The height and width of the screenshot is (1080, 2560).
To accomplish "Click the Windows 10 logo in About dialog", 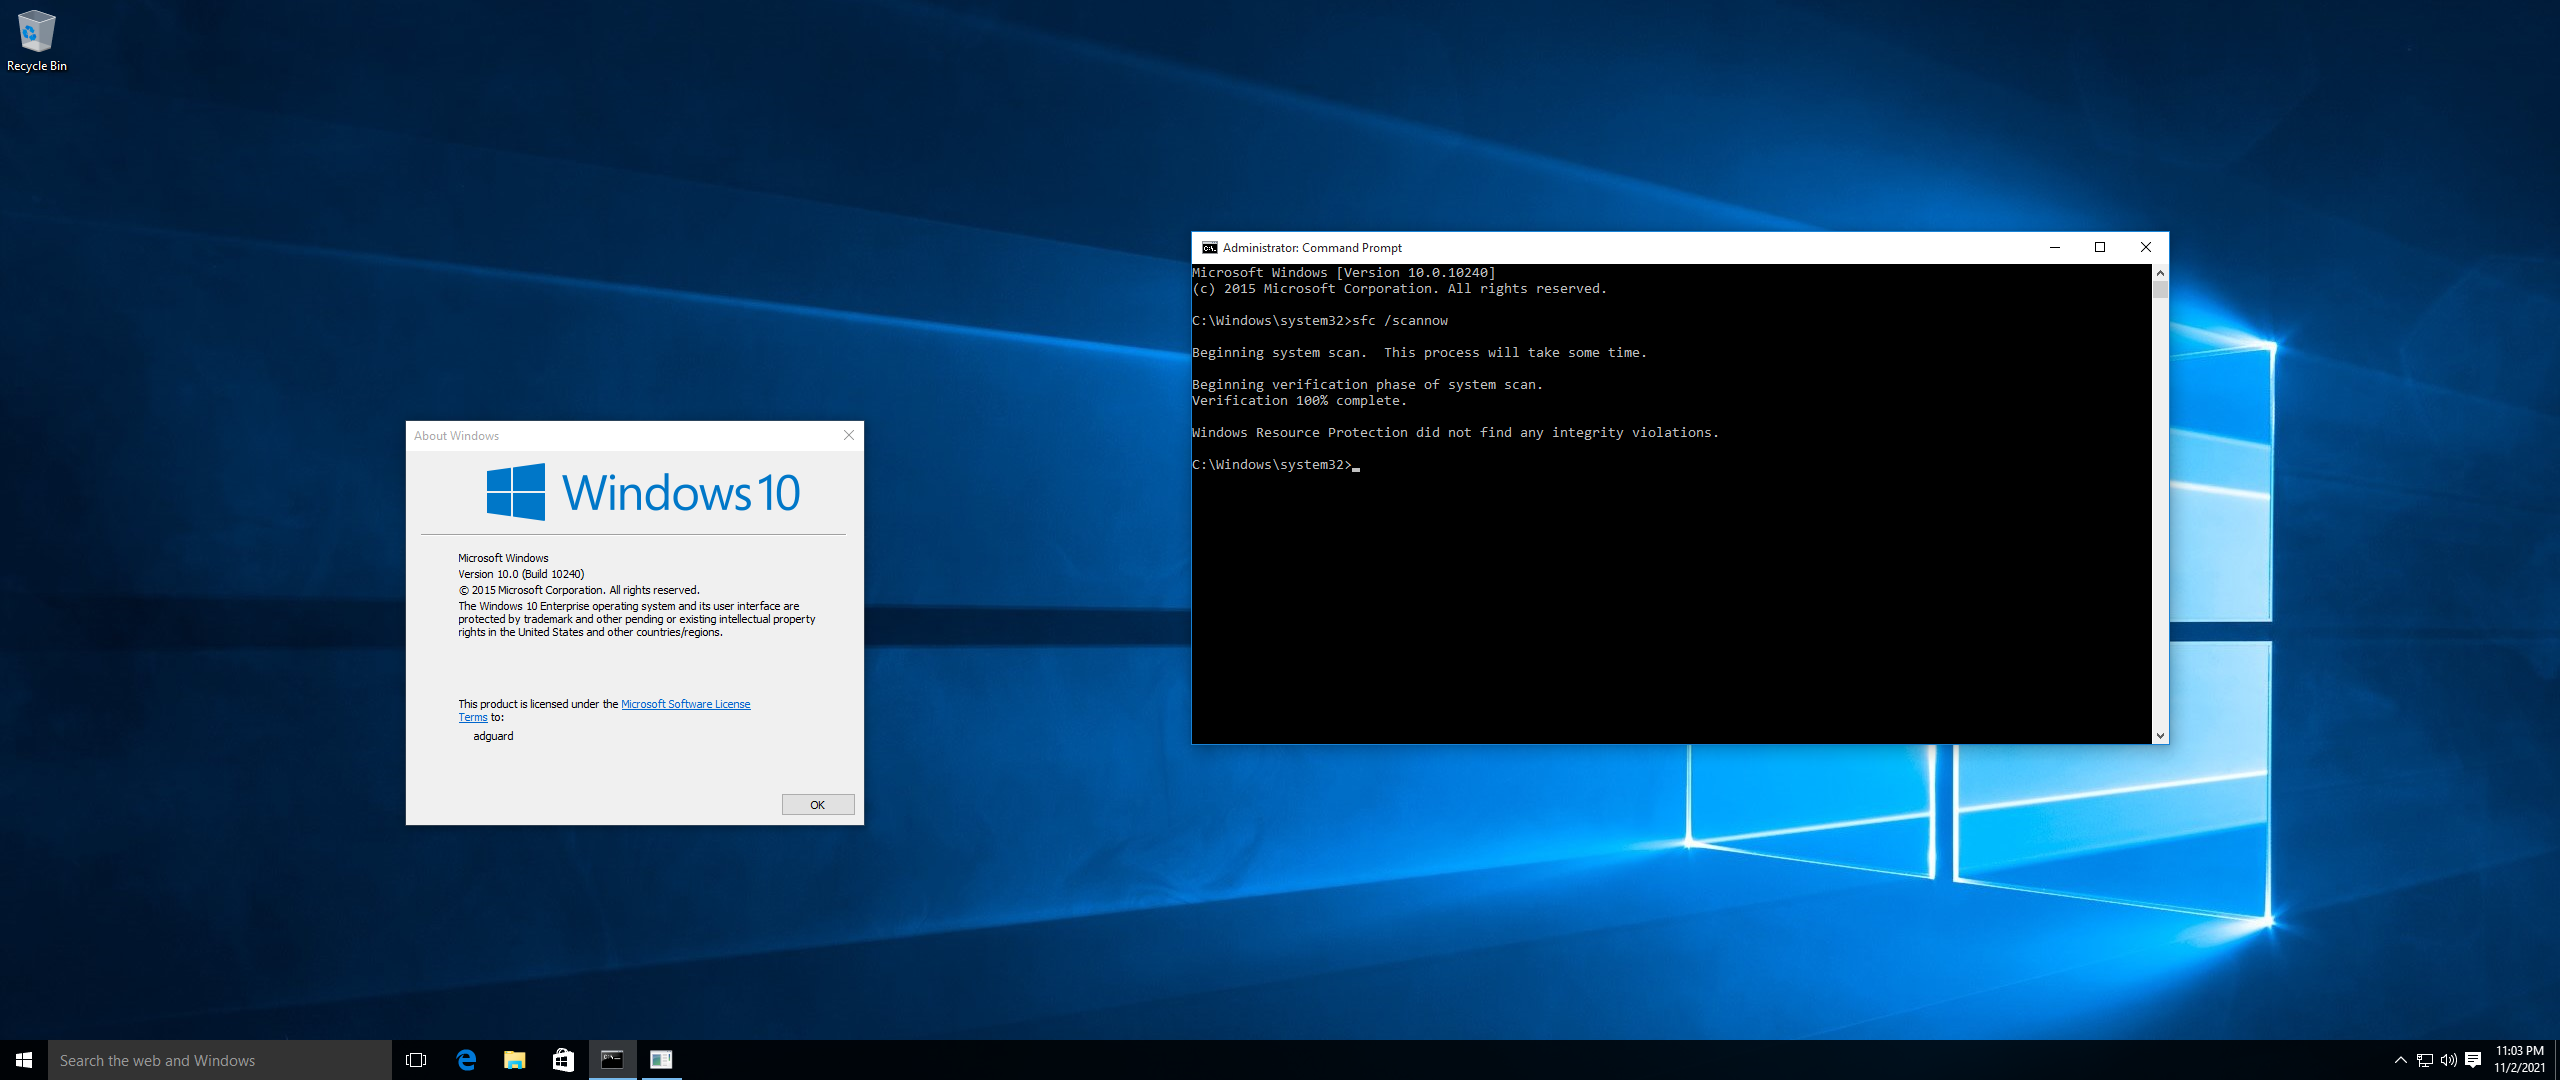I will 643,492.
